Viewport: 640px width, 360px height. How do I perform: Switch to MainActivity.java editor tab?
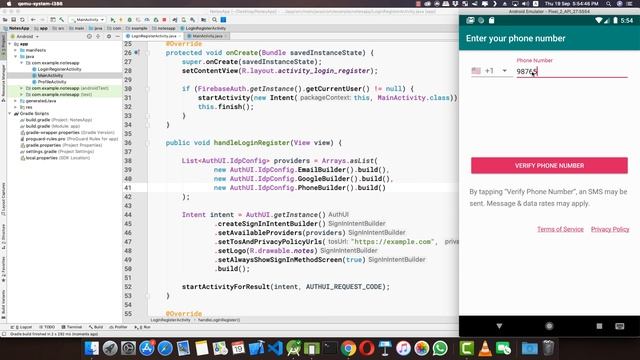(207, 36)
